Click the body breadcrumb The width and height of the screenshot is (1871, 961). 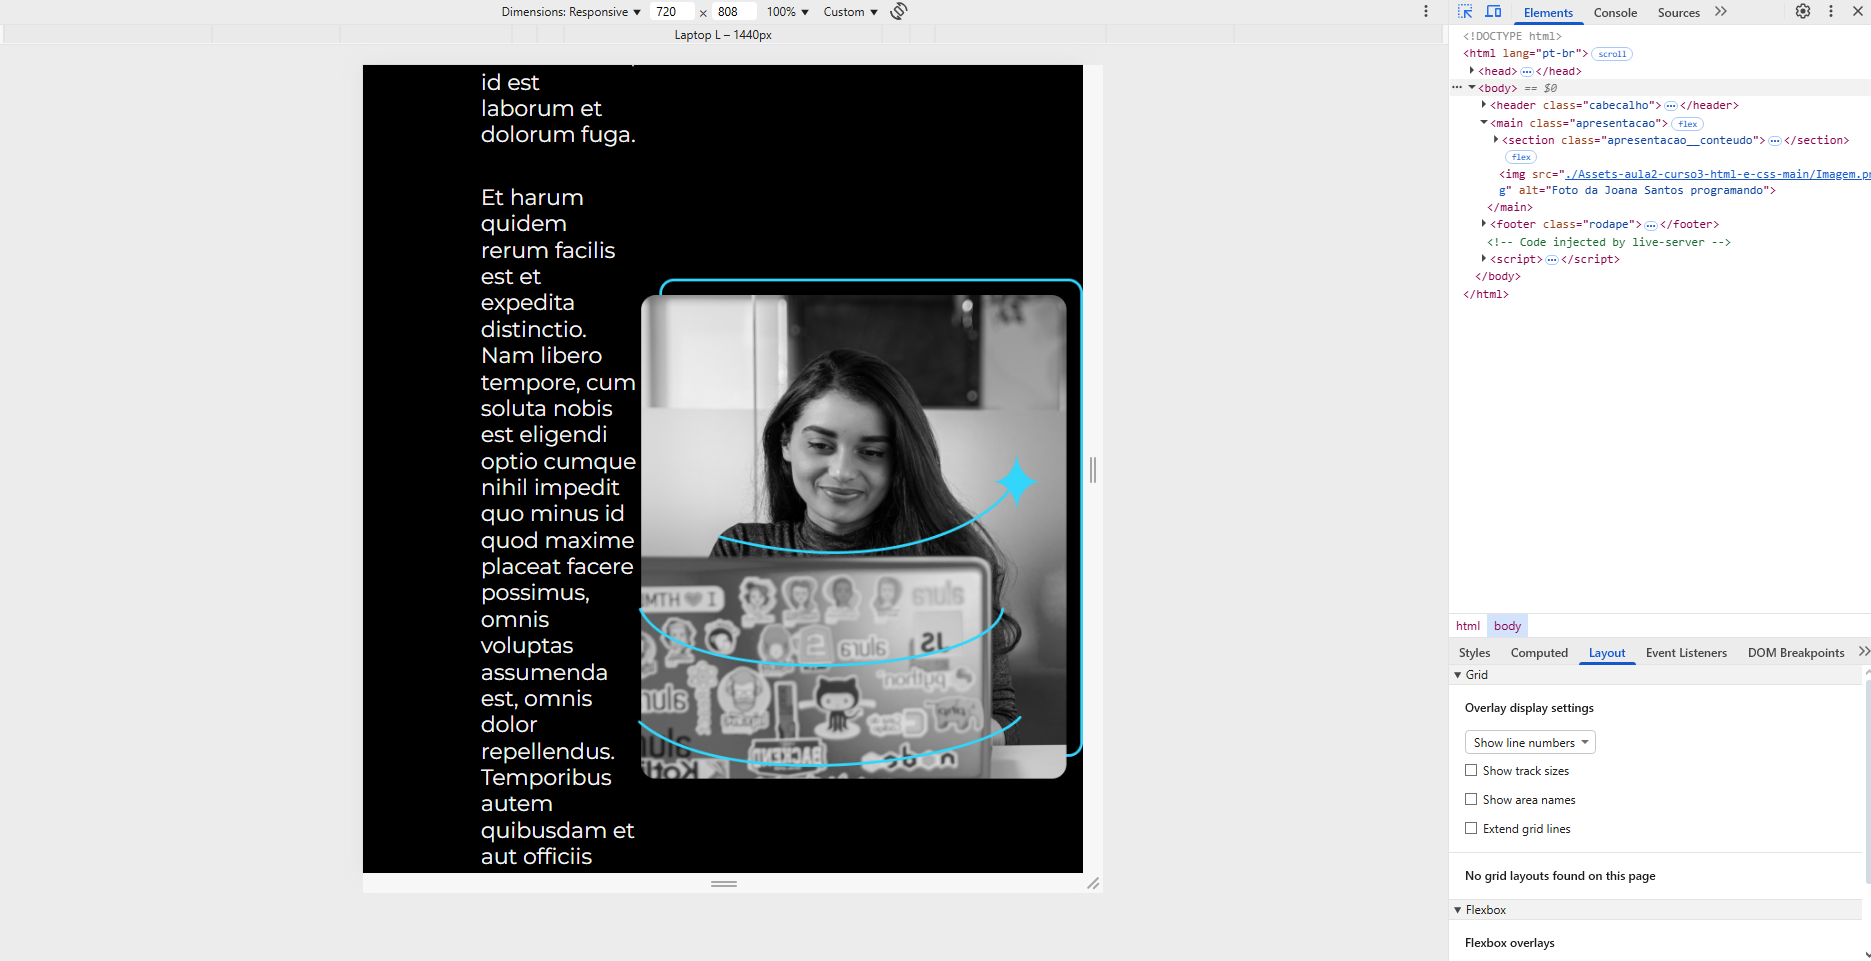coord(1507,626)
